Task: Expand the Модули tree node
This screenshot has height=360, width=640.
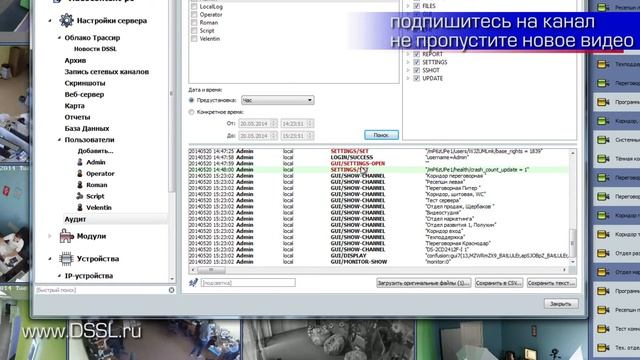Action: (x=50, y=236)
